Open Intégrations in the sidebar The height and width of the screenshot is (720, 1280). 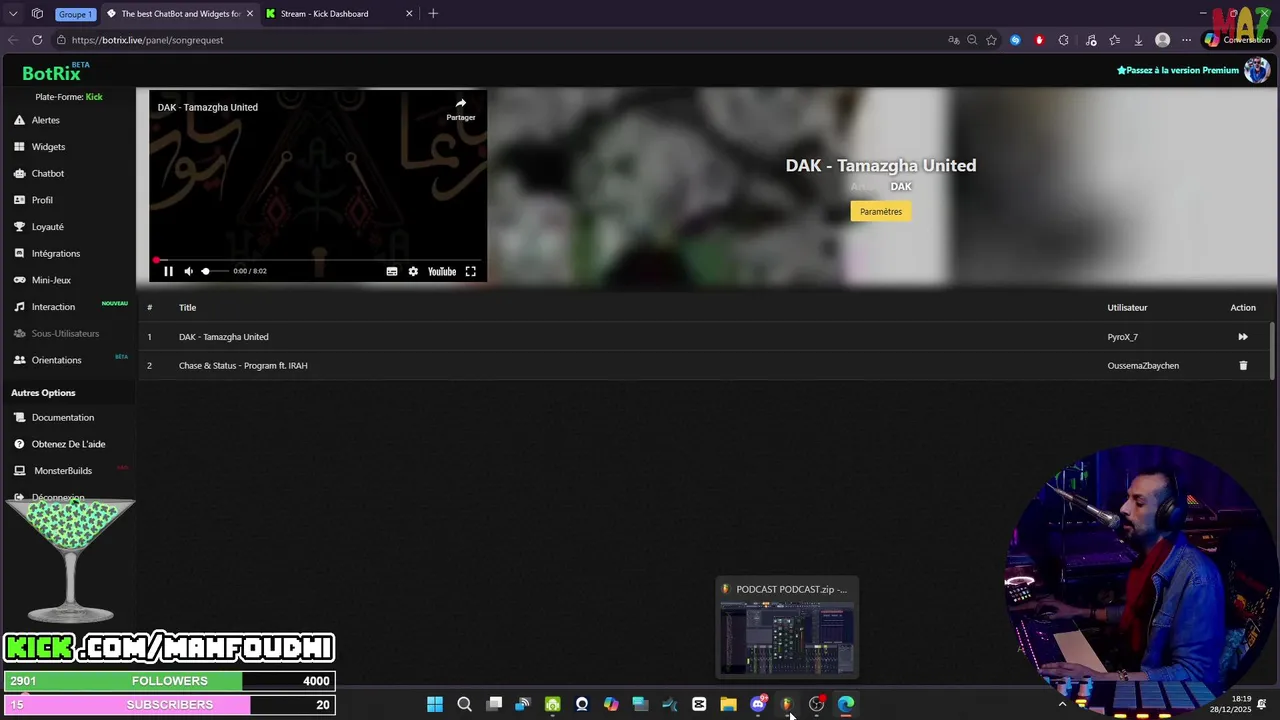tap(55, 254)
